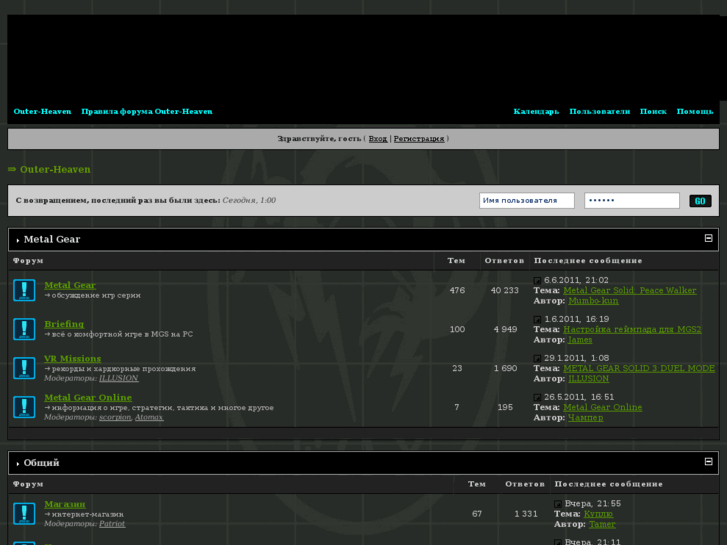Open author profile Чампер
The image size is (727, 545).
[586, 417]
